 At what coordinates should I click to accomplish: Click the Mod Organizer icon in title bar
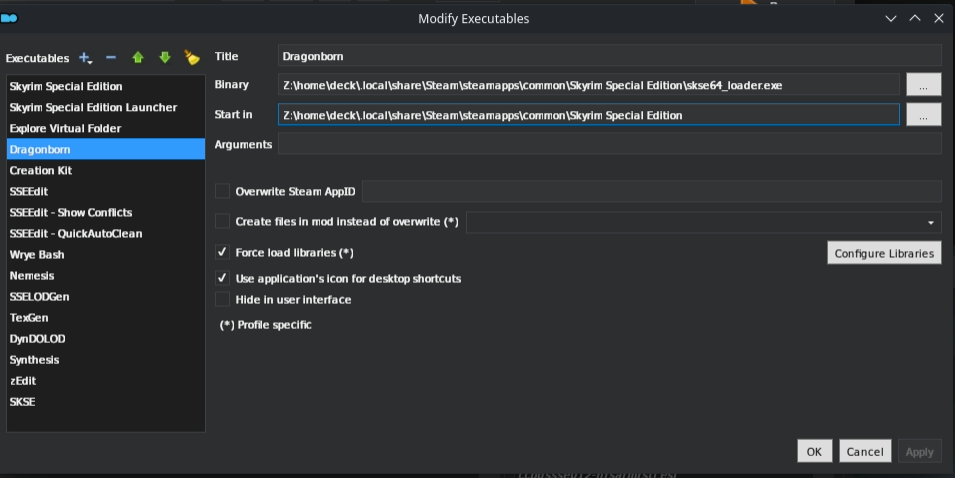(12, 18)
